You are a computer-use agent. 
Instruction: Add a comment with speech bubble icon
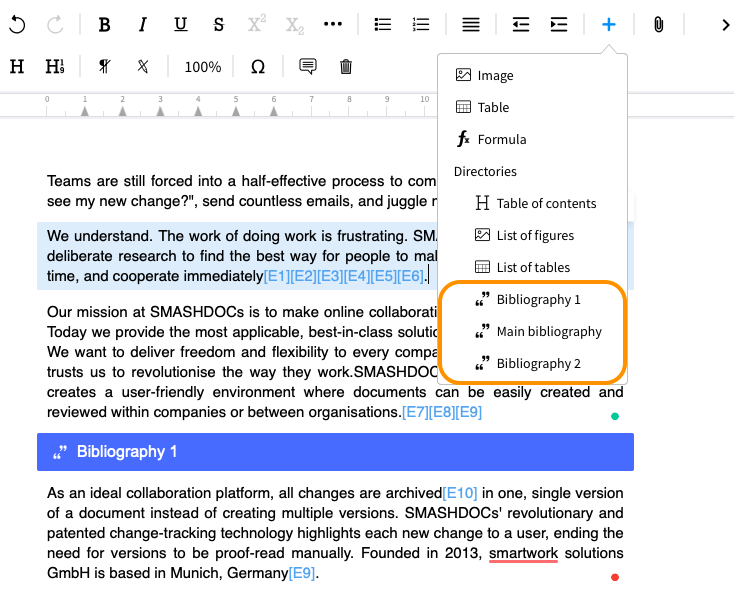(308, 66)
